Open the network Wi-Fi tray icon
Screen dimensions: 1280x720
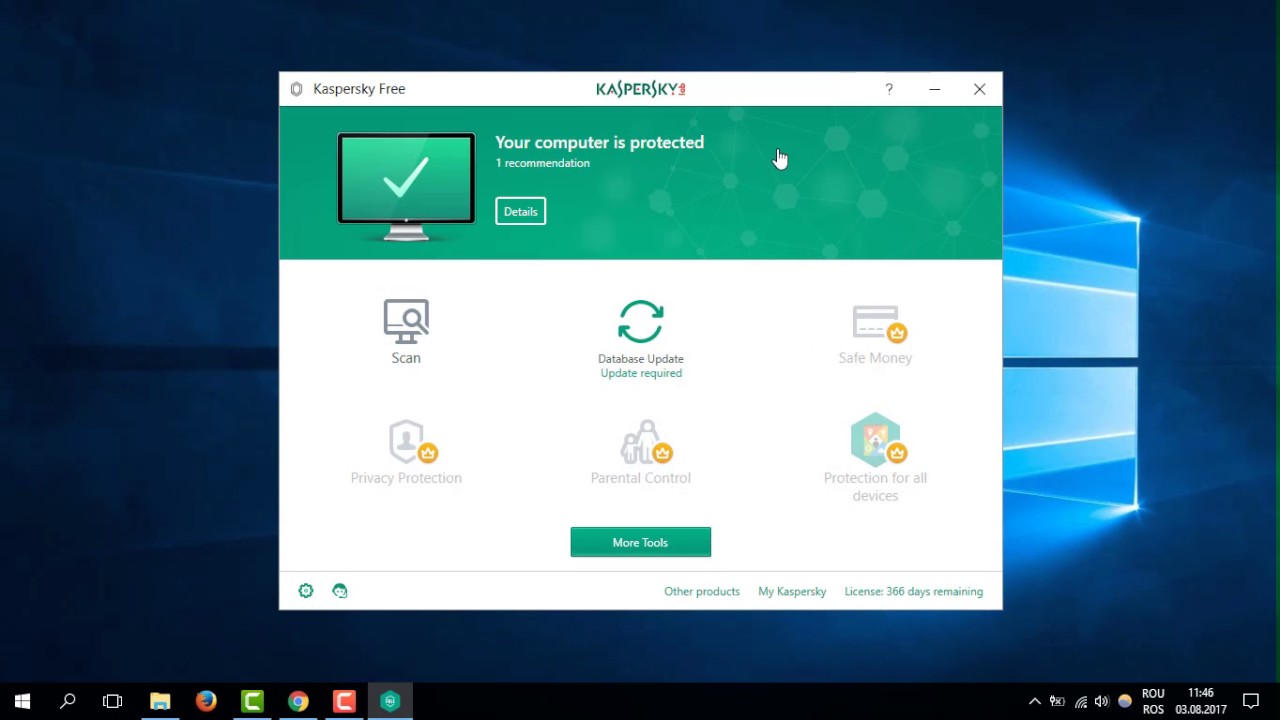(x=1081, y=701)
